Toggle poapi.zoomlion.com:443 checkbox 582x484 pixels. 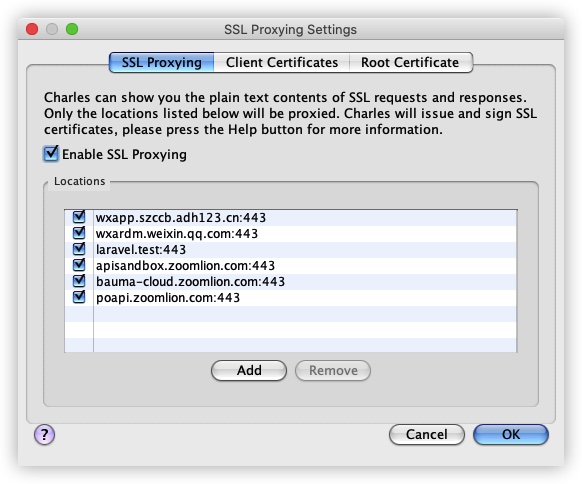(79, 297)
